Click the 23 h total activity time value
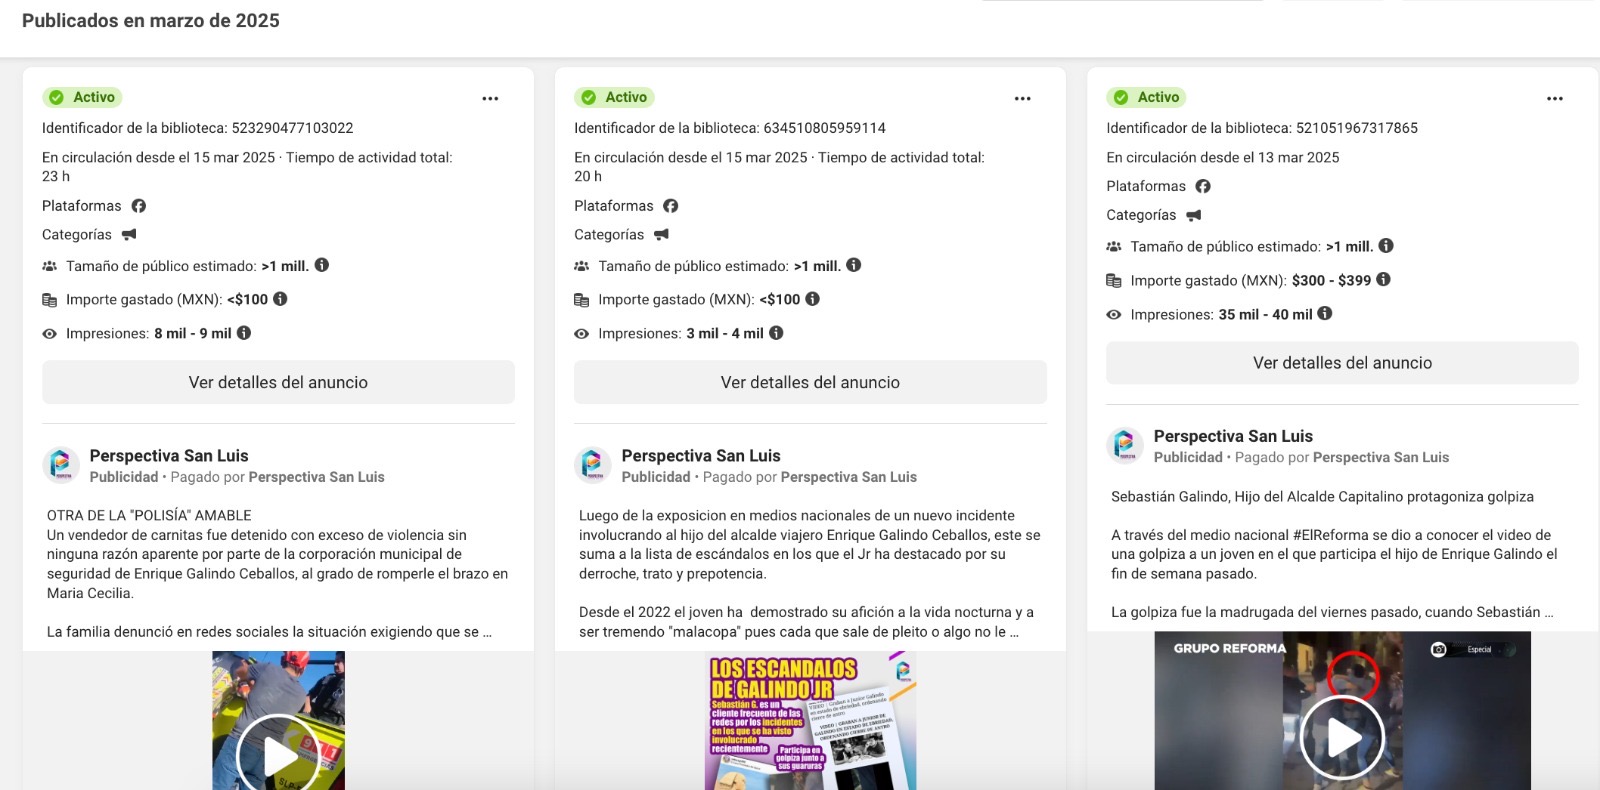Image resolution: width=1600 pixels, height=790 pixels. coord(56,176)
